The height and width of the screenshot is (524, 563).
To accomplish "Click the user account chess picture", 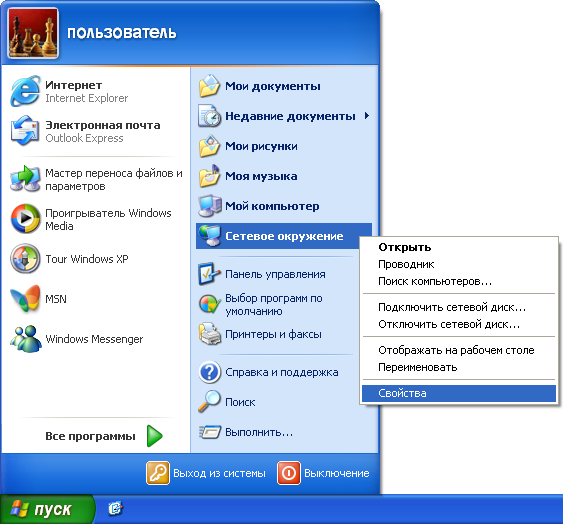I will 33,33.
